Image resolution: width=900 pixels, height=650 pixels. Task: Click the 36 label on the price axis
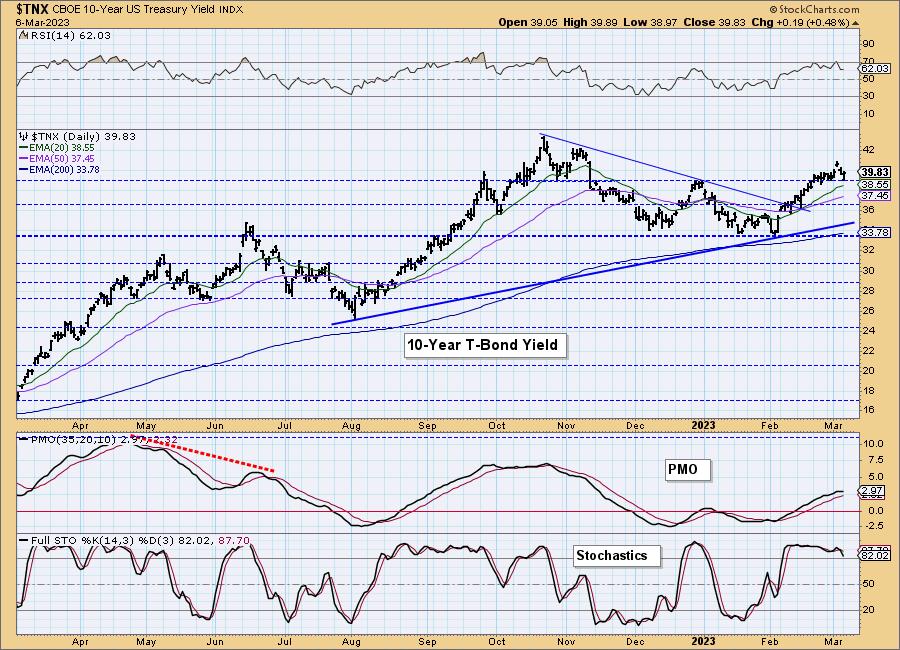coord(868,210)
